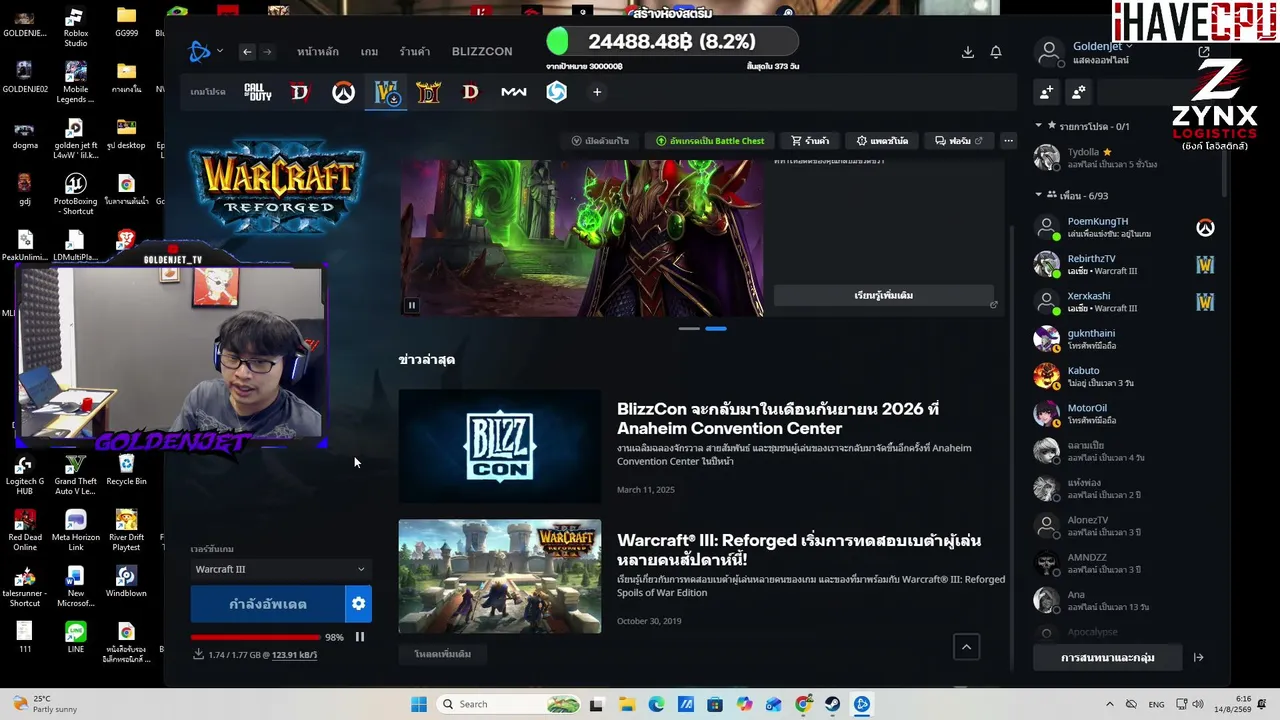Open the shop tab (ร้านค้า) in the top menu
This screenshot has height=720, width=1280.
tap(415, 52)
